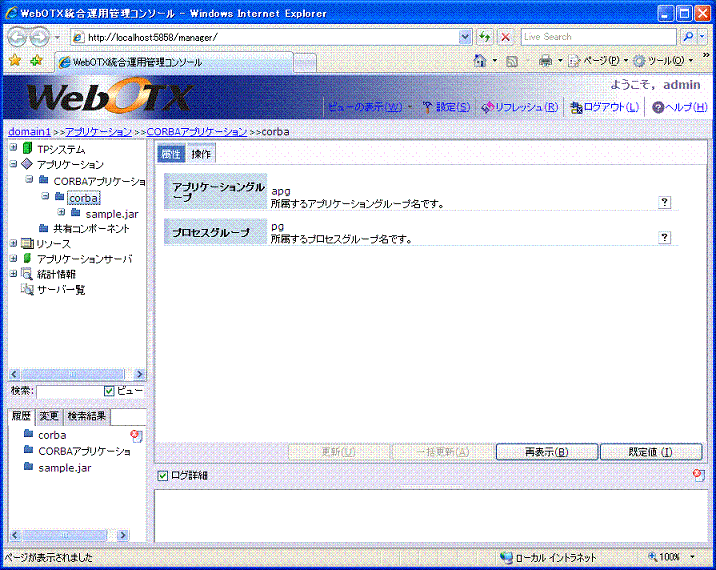Click the browser Home icon

click(480, 61)
